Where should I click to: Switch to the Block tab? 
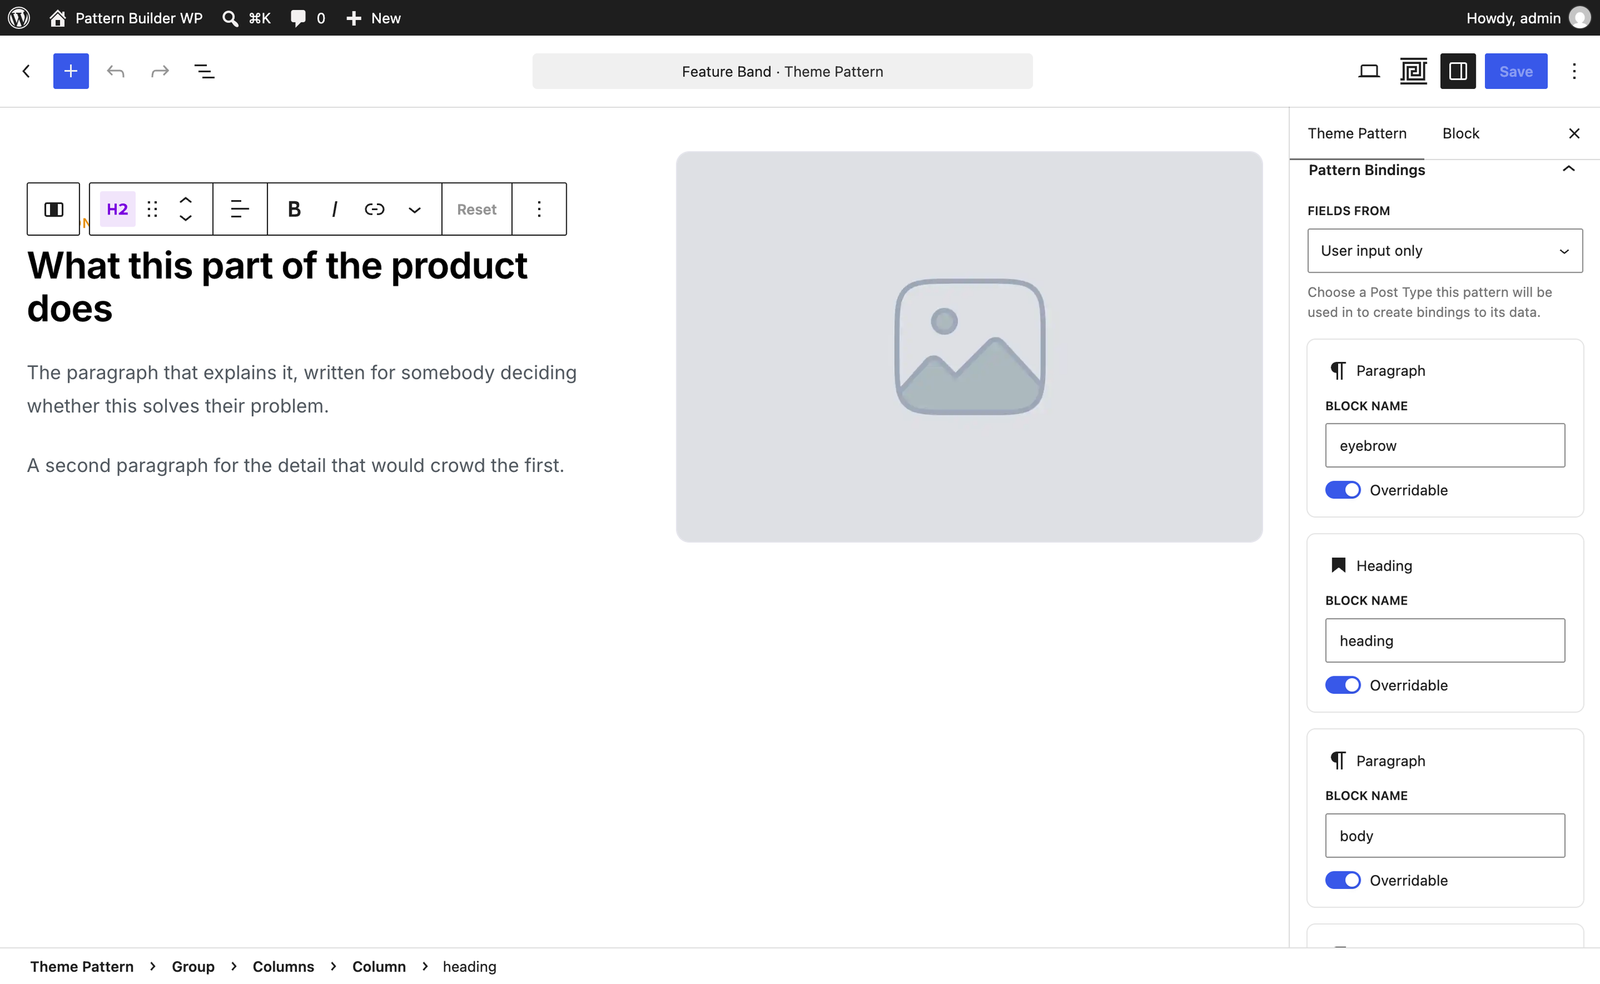[1461, 133]
